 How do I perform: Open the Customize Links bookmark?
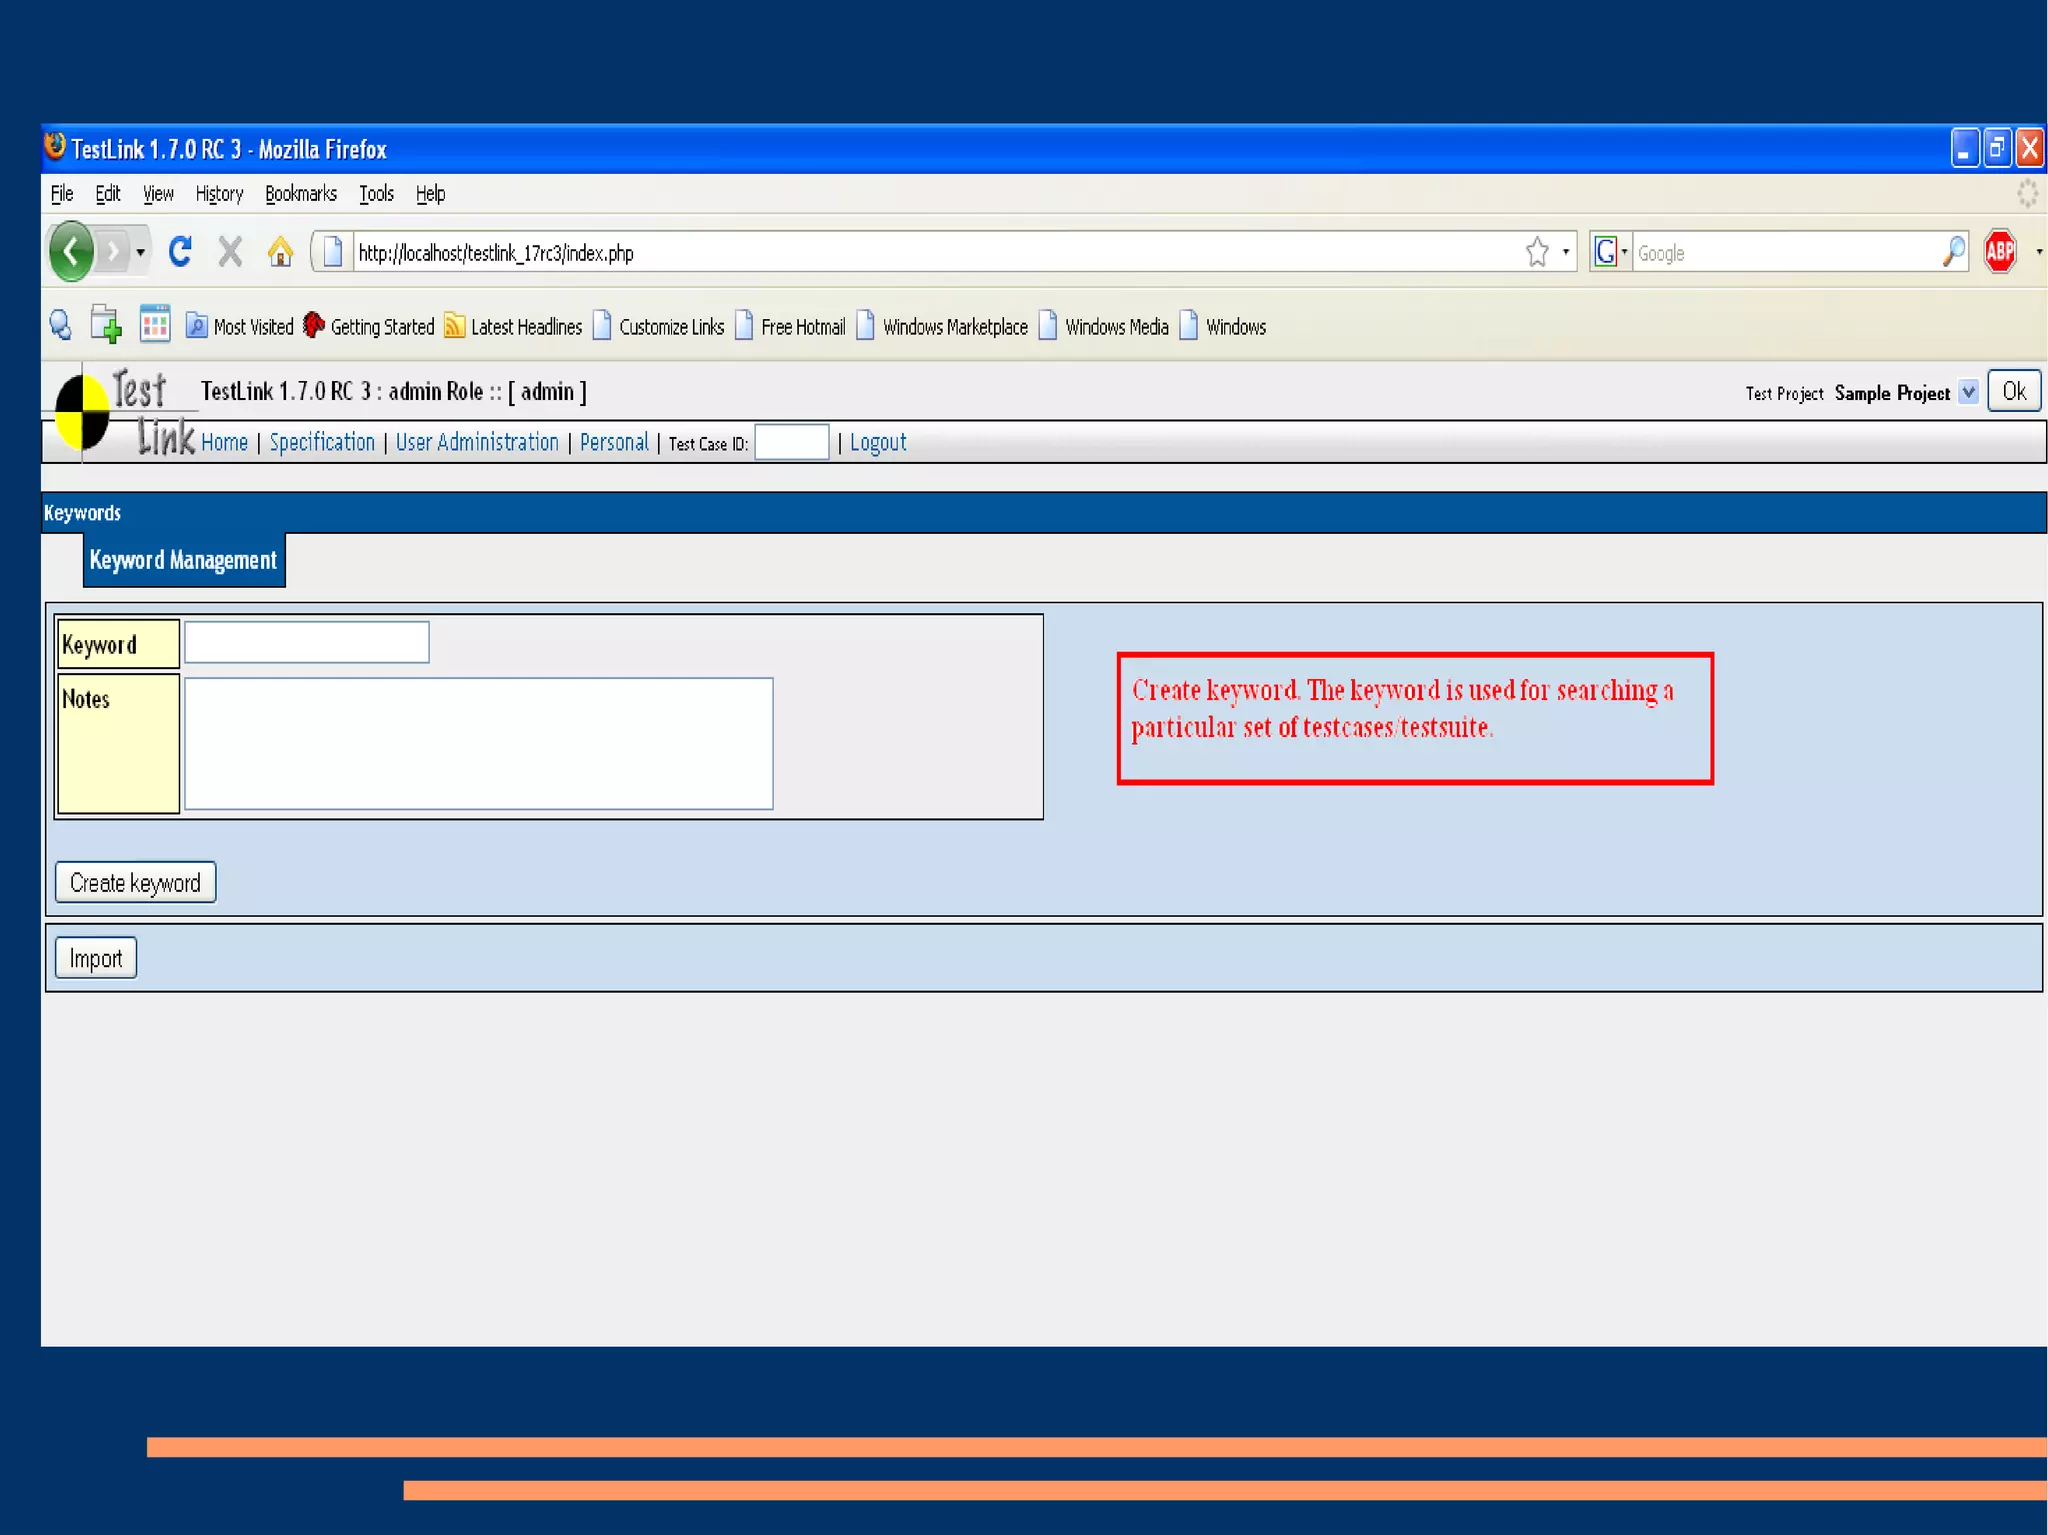(658, 326)
